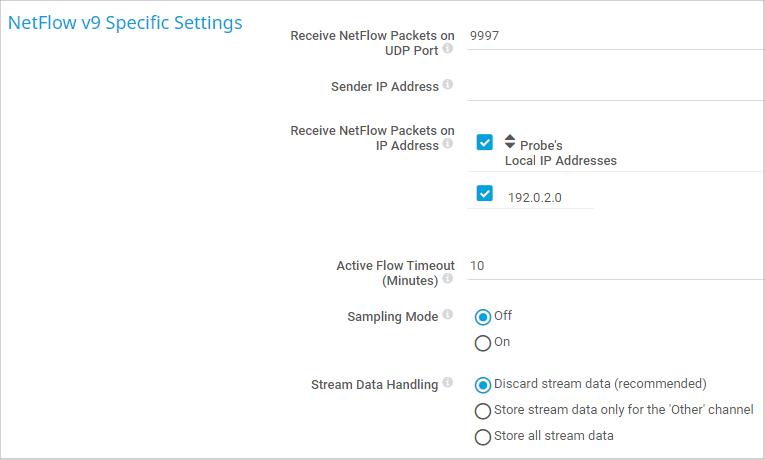Show help icon for Sampling Mode
The height and width of the screenshot is (460, 765).
448,315
